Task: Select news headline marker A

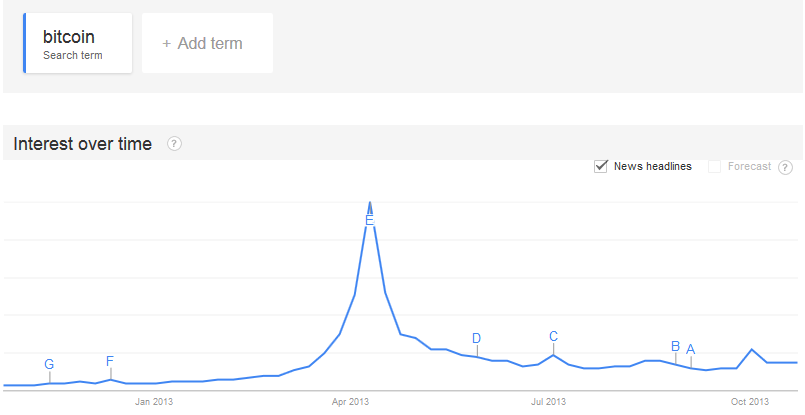Action: tap(691, 350)
